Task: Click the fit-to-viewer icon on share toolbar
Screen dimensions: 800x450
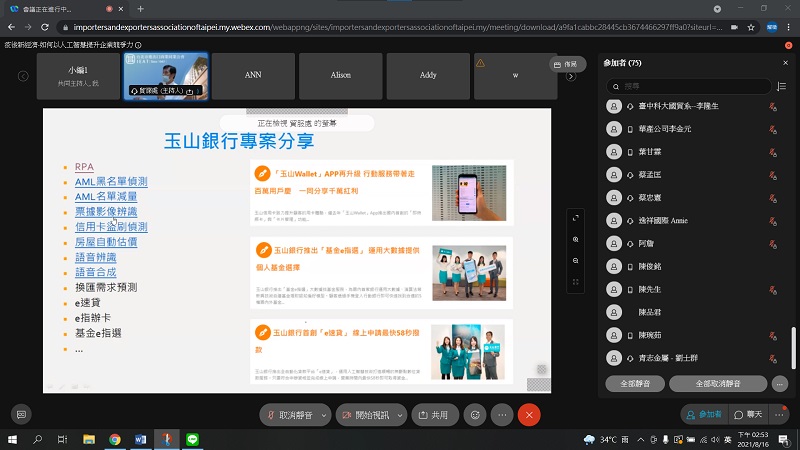Action: point(576,218)
